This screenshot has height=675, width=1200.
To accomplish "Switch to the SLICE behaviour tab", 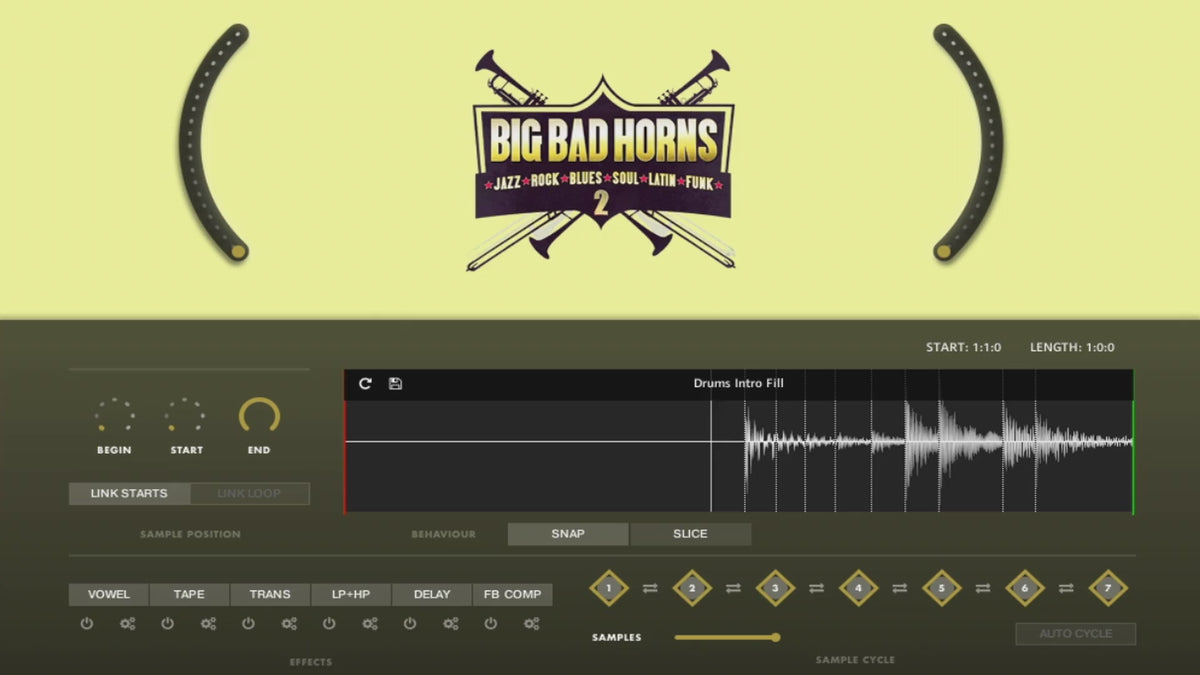I will point(690,534).
